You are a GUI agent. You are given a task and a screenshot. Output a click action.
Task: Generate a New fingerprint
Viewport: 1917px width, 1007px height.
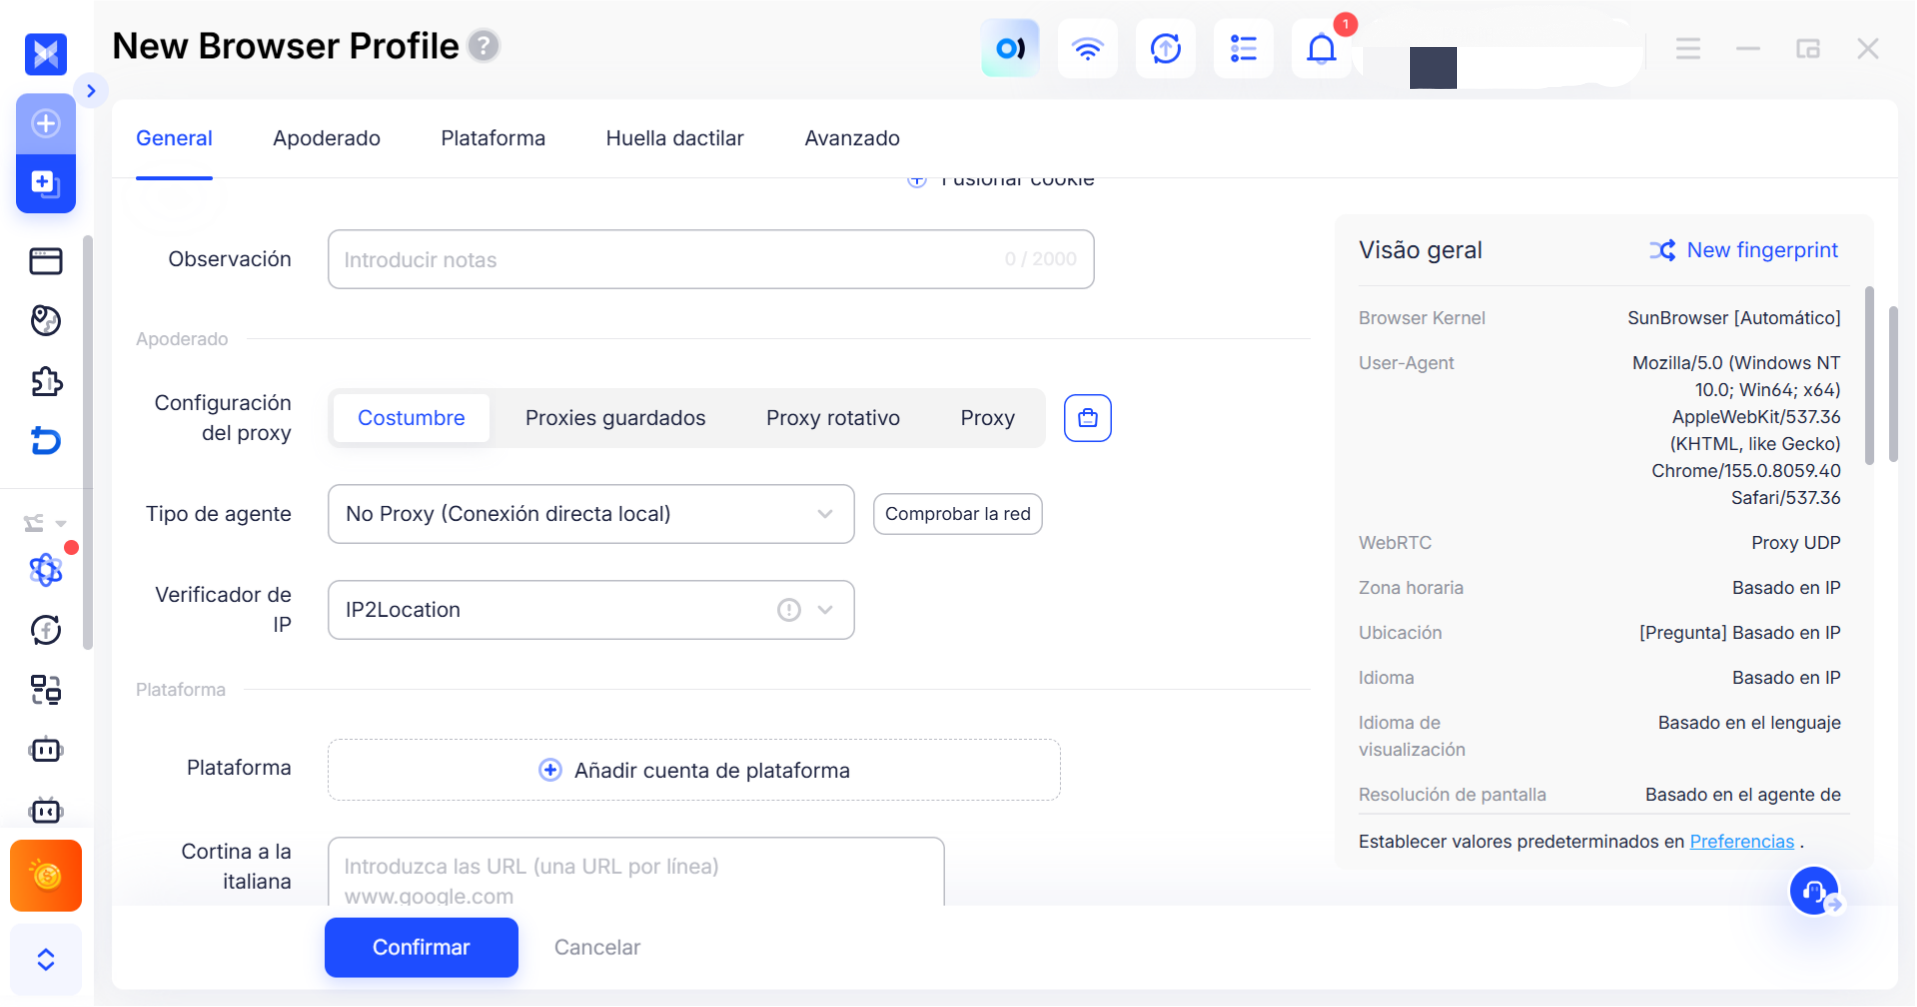pos(1744,250)
